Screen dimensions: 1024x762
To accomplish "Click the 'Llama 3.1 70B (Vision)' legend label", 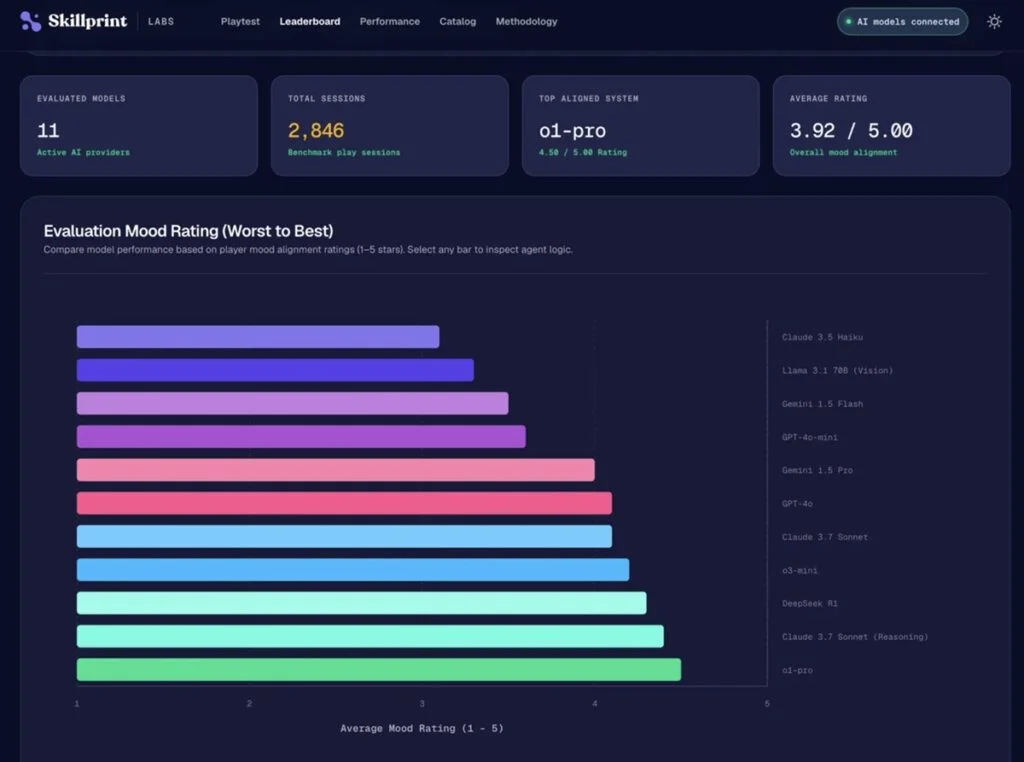I will click(837, 371).
